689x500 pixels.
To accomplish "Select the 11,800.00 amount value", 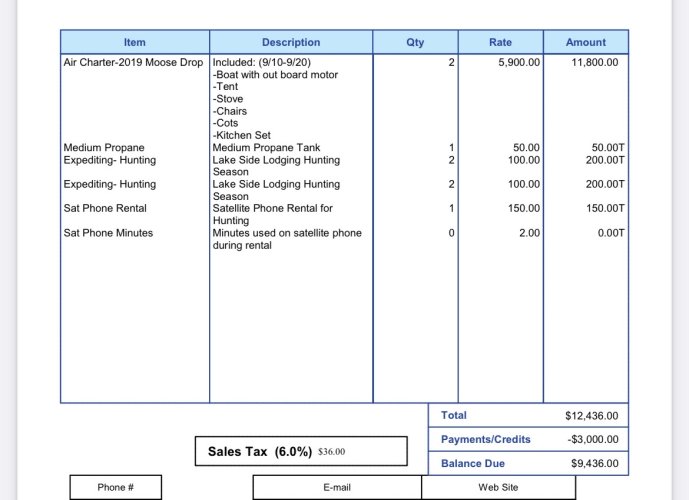I will pyautogui.click(x=594, y=62).
